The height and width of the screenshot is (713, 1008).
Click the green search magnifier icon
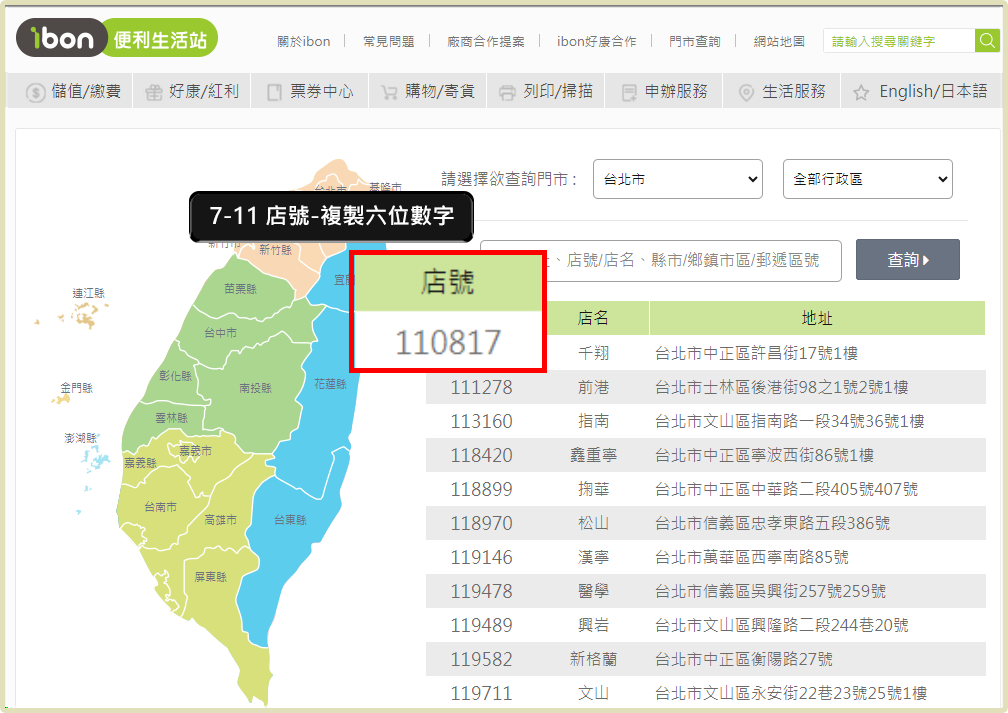coord(987,41)
